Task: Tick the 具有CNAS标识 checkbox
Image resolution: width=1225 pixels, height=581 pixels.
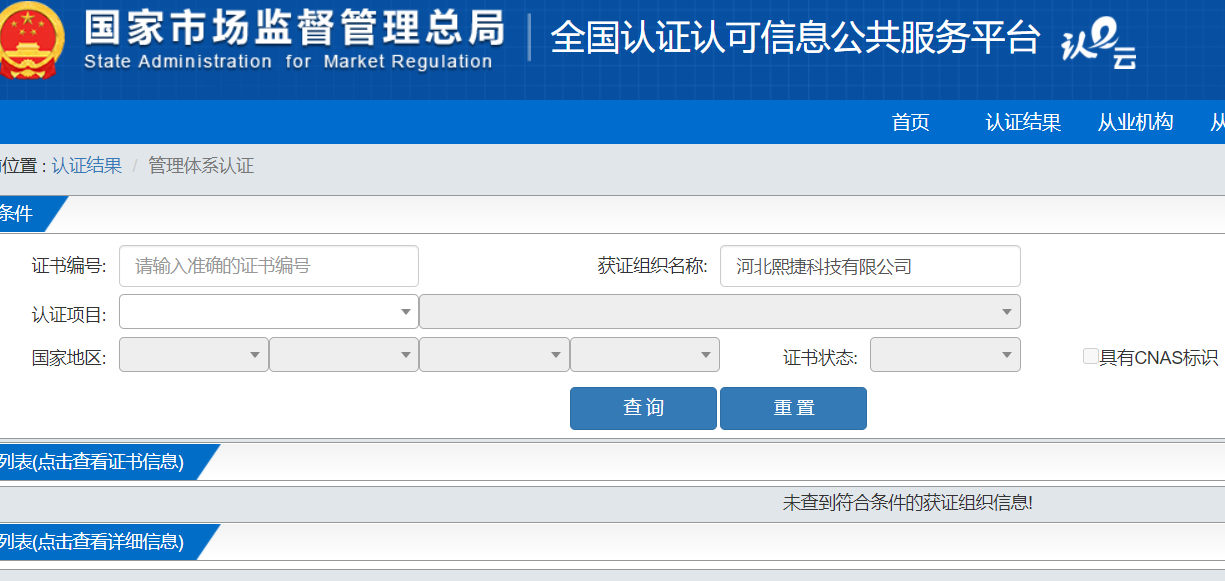Action: point(1091,356)
